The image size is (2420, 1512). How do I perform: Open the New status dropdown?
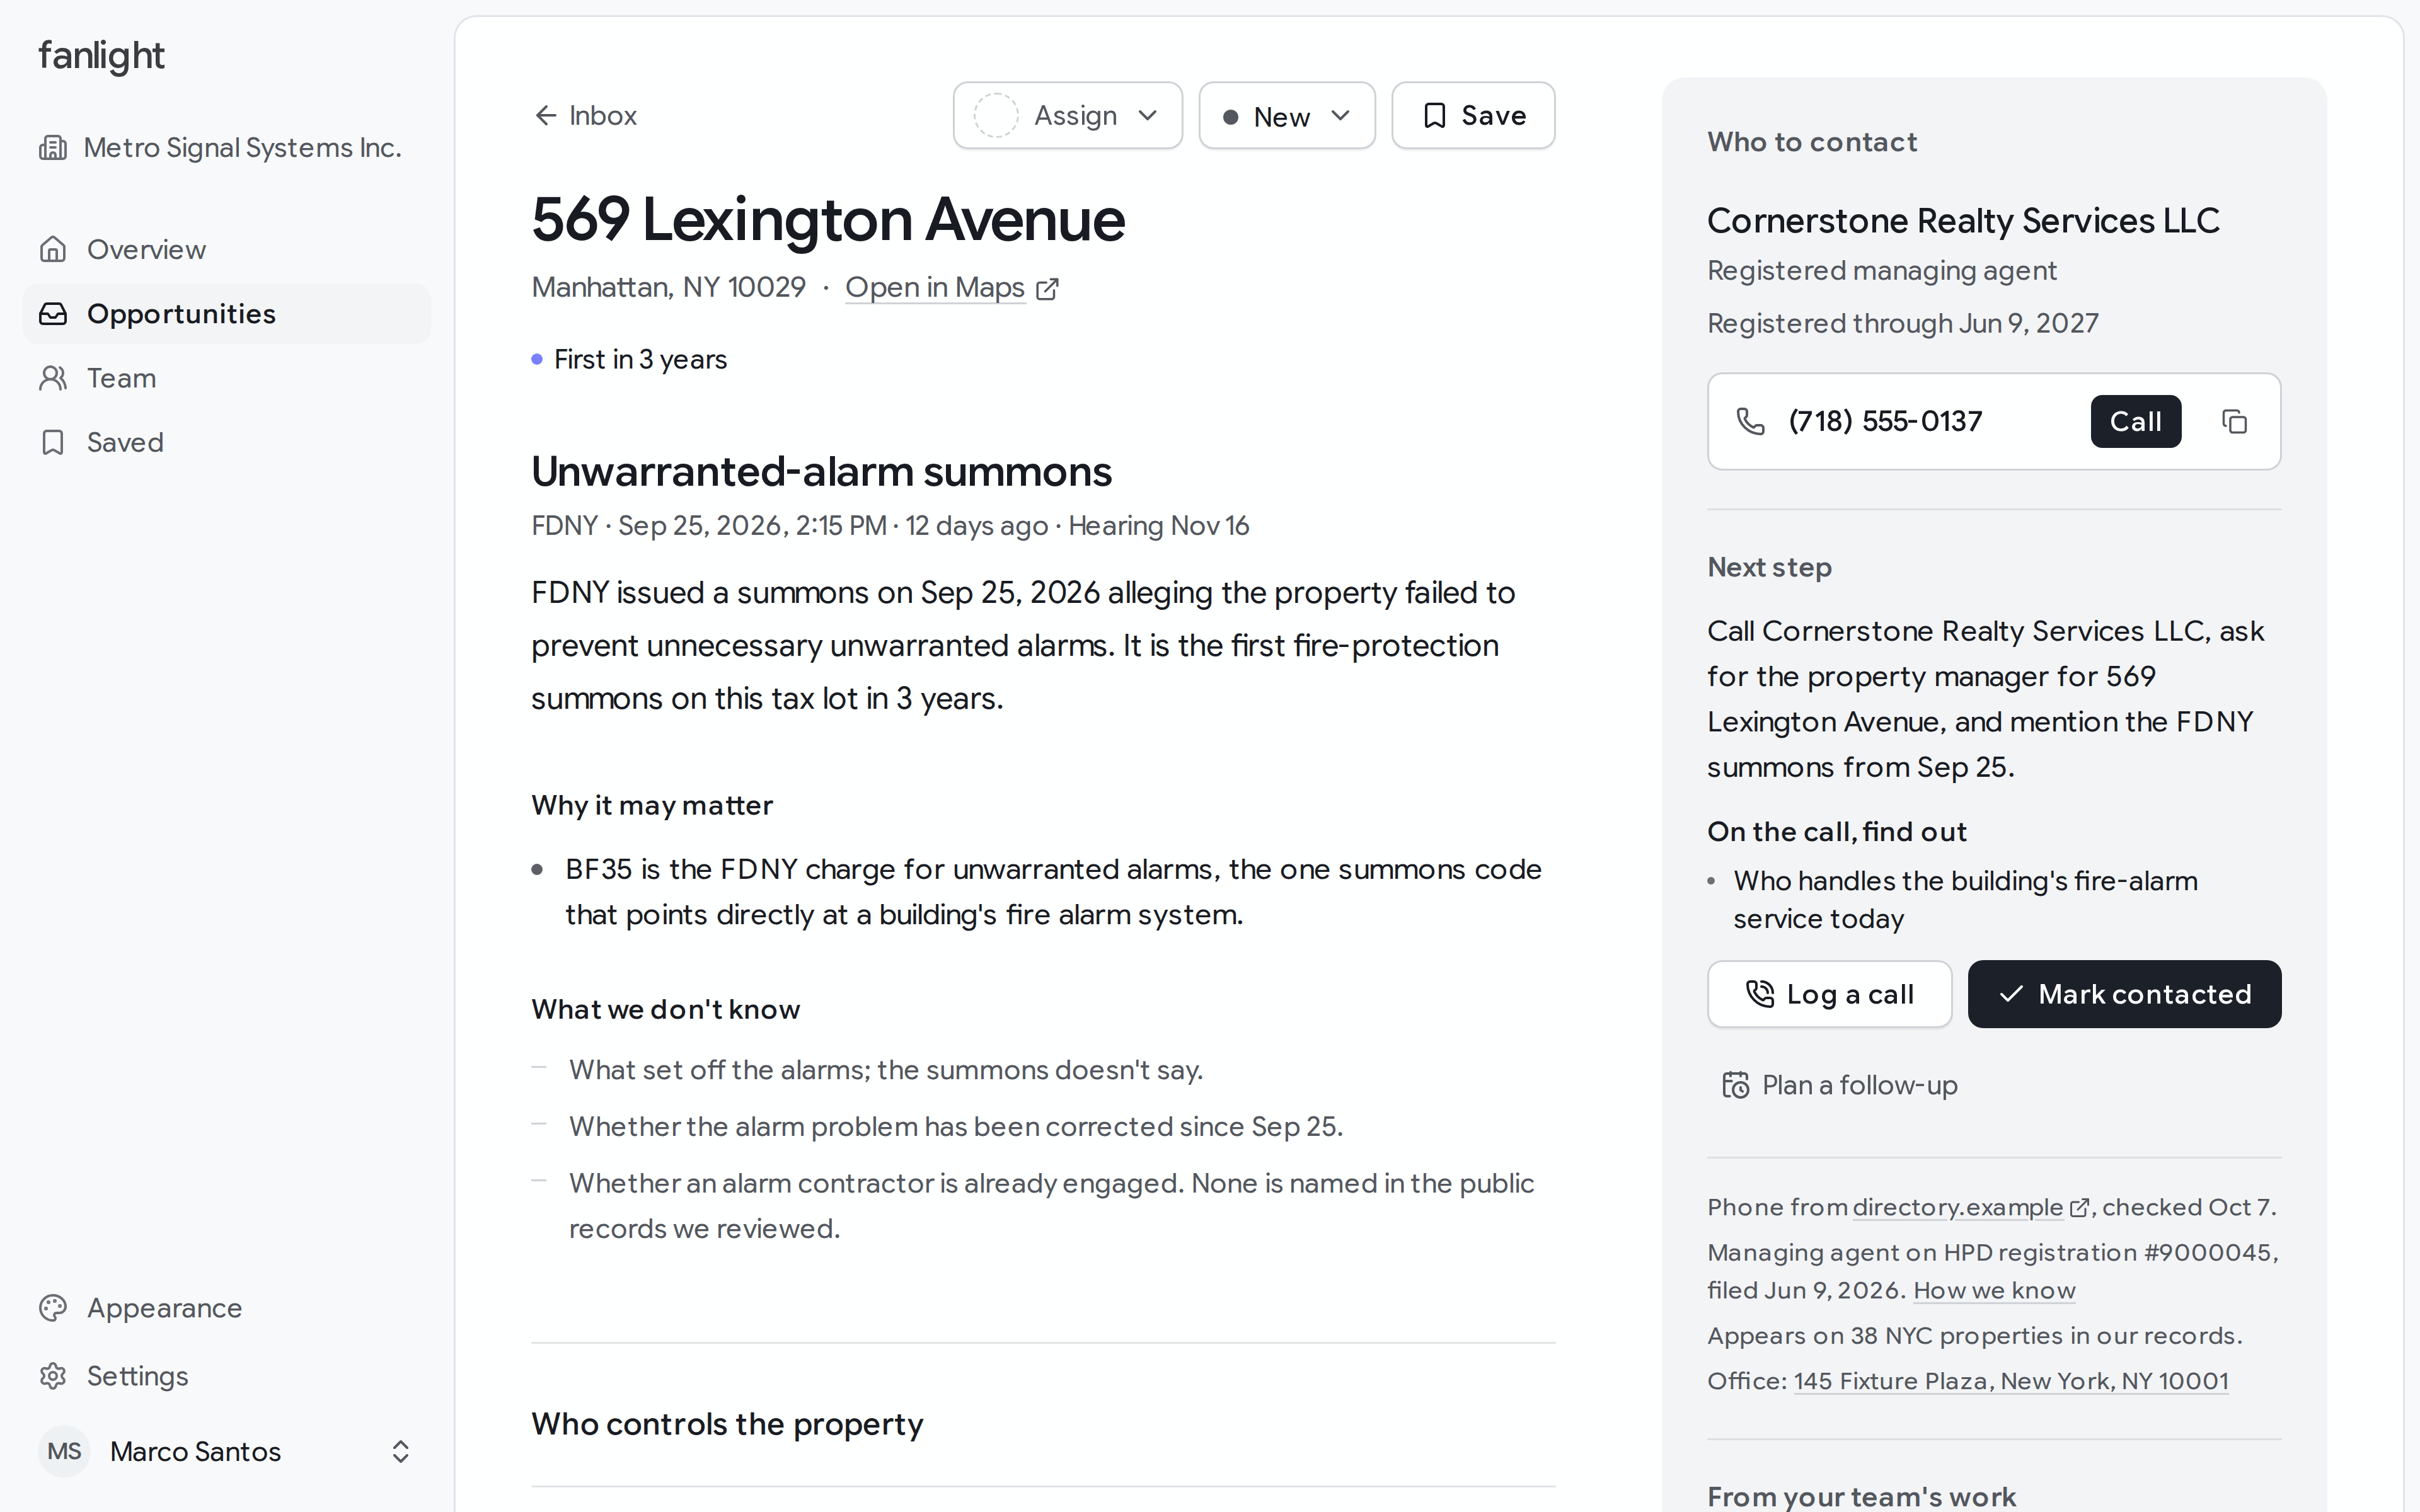[x=1287, y=116]
